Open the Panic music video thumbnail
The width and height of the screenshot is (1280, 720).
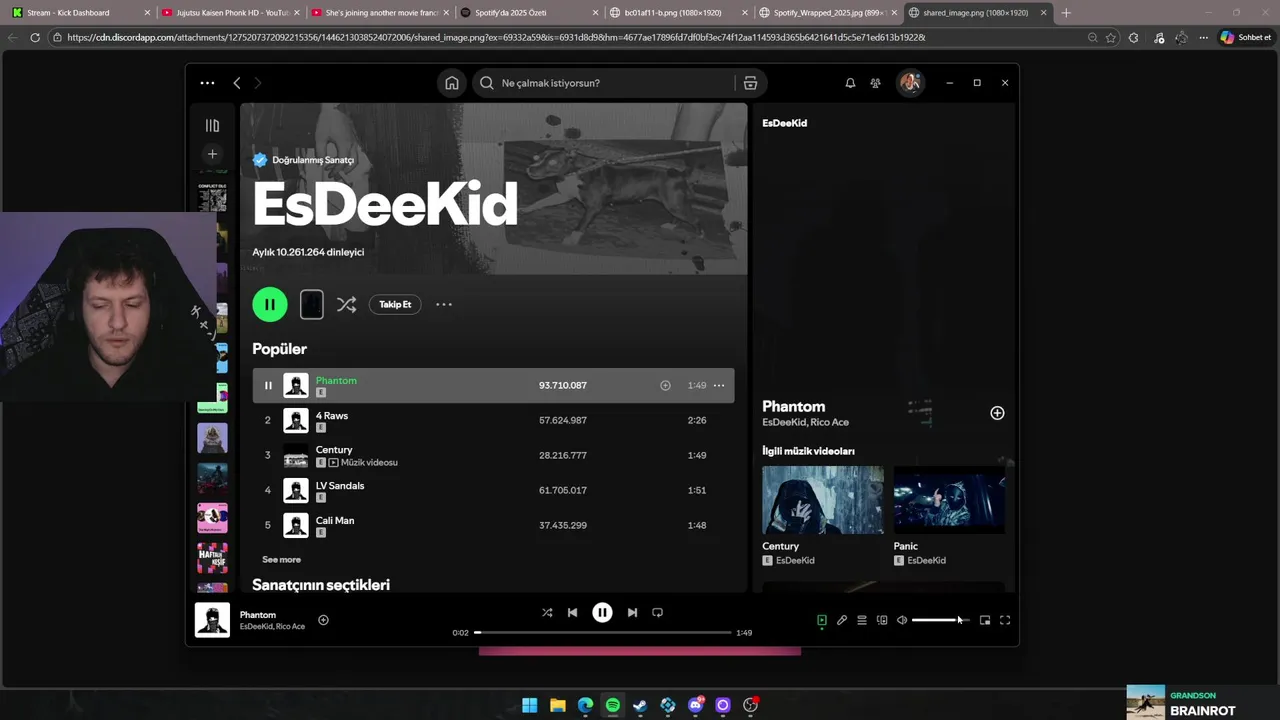tap(949, 500)
